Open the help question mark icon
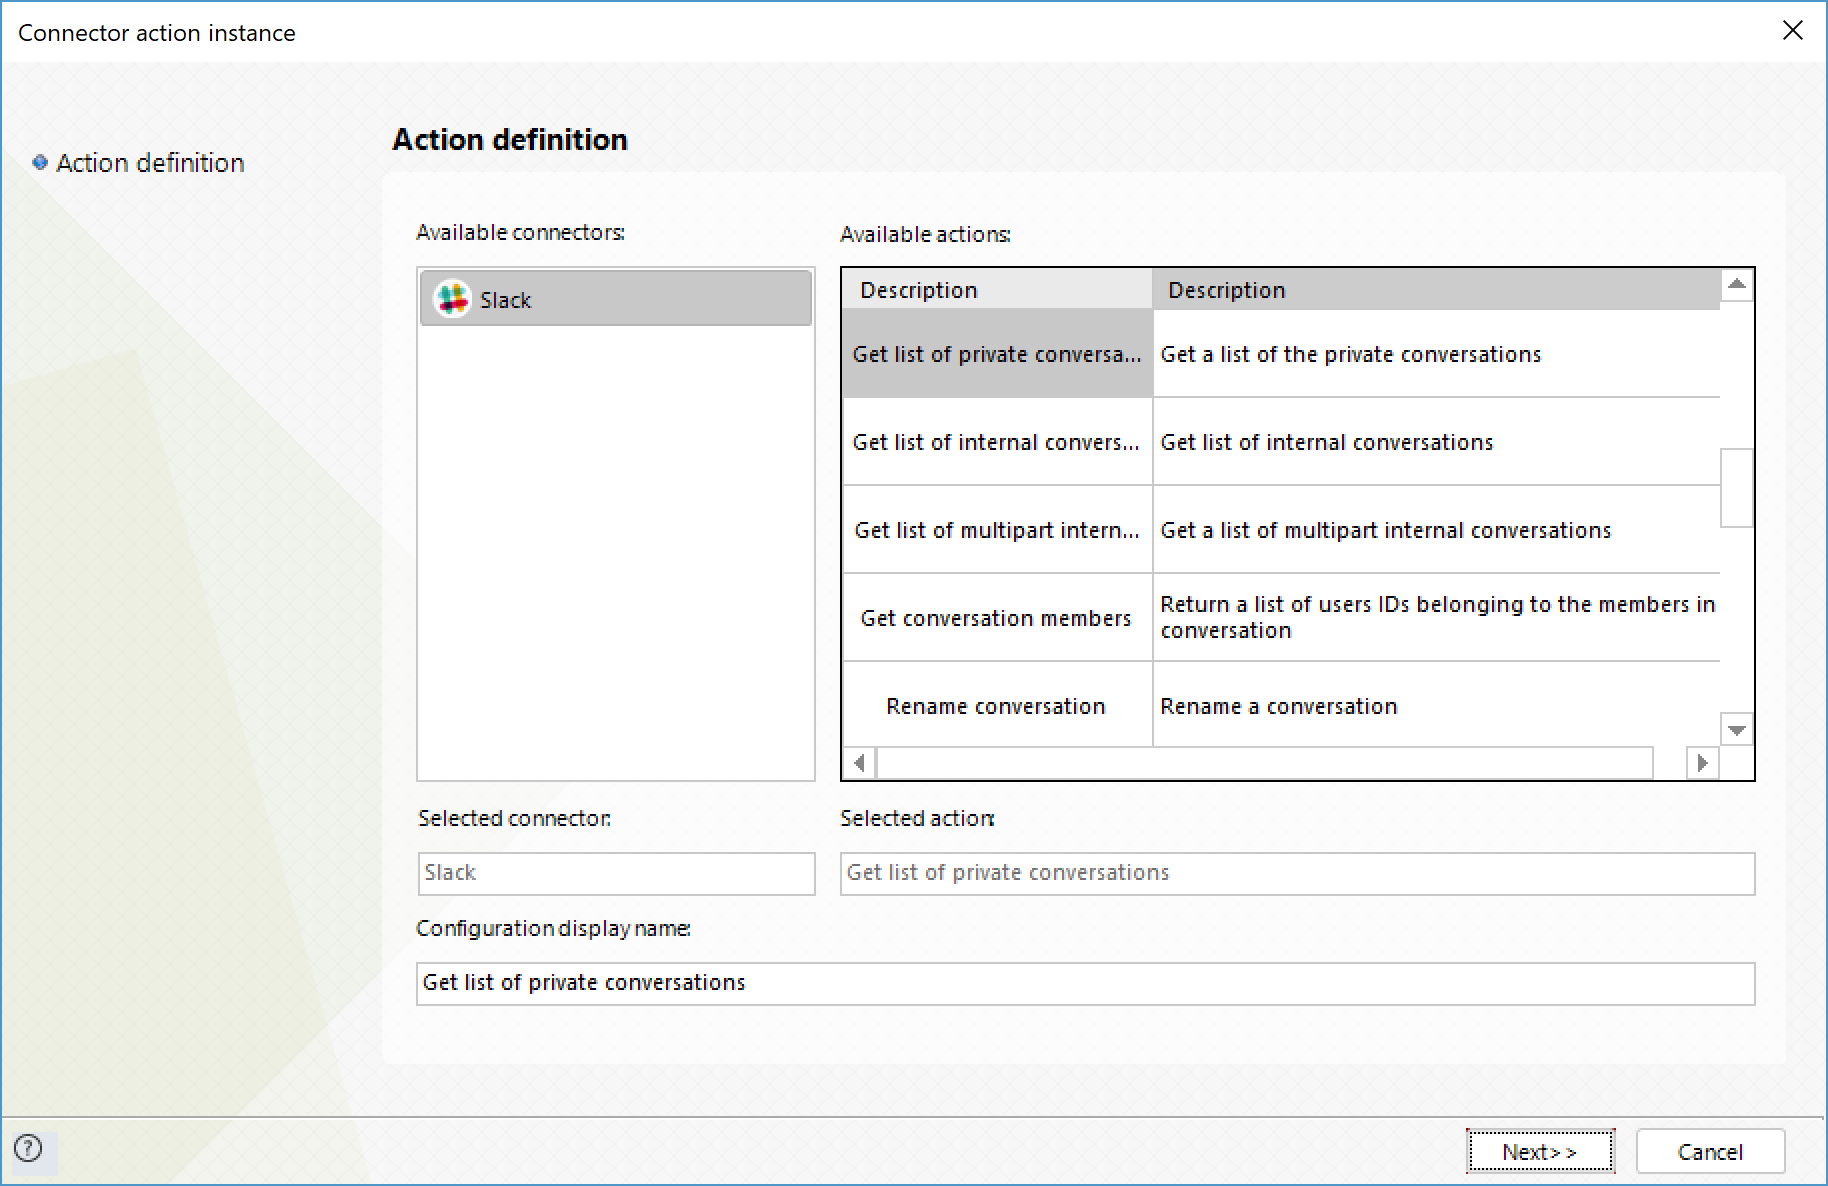This screenshot has width=1828, height=1186. (29, 1148)
